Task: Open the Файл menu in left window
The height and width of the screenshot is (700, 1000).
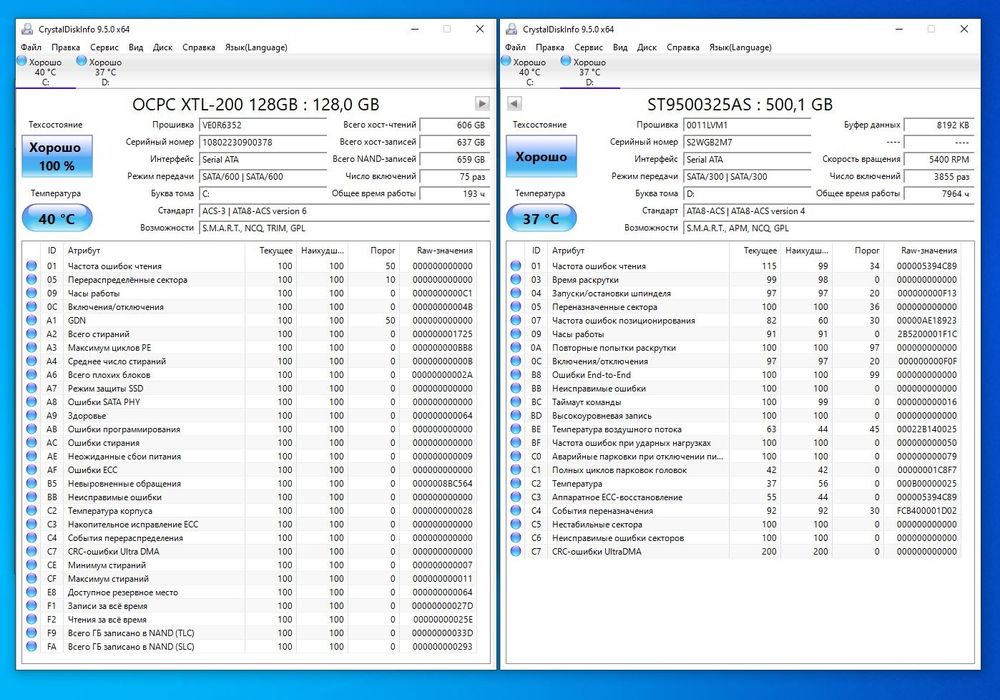Action: click(x=31, y=47)
